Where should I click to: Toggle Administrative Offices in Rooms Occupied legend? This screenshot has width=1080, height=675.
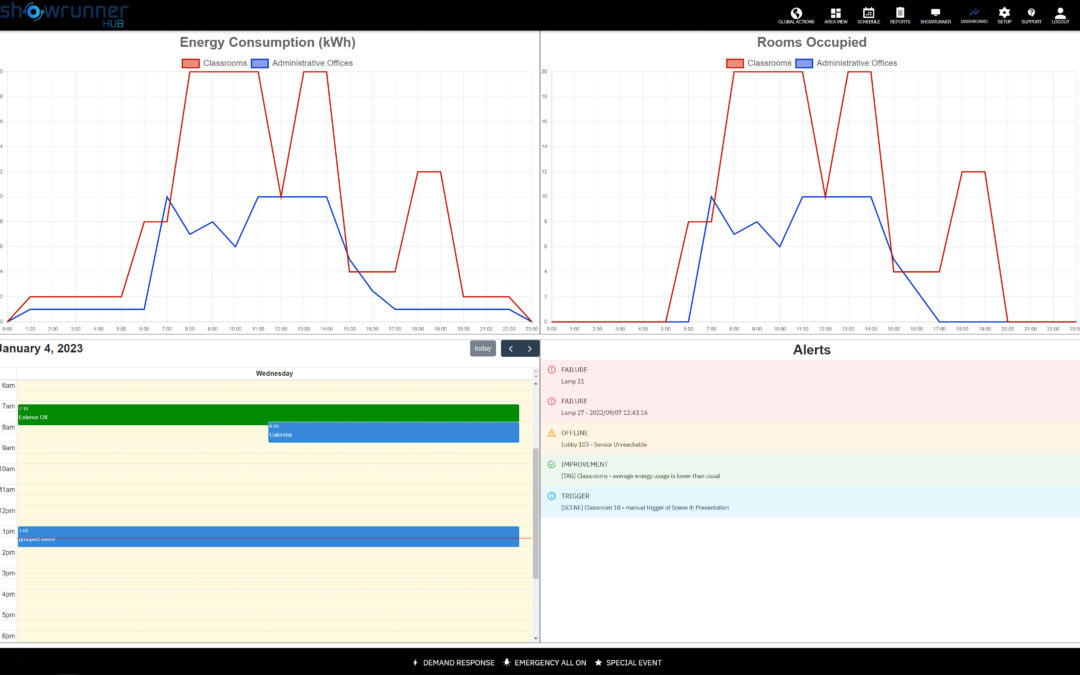[x=846, y=63]
